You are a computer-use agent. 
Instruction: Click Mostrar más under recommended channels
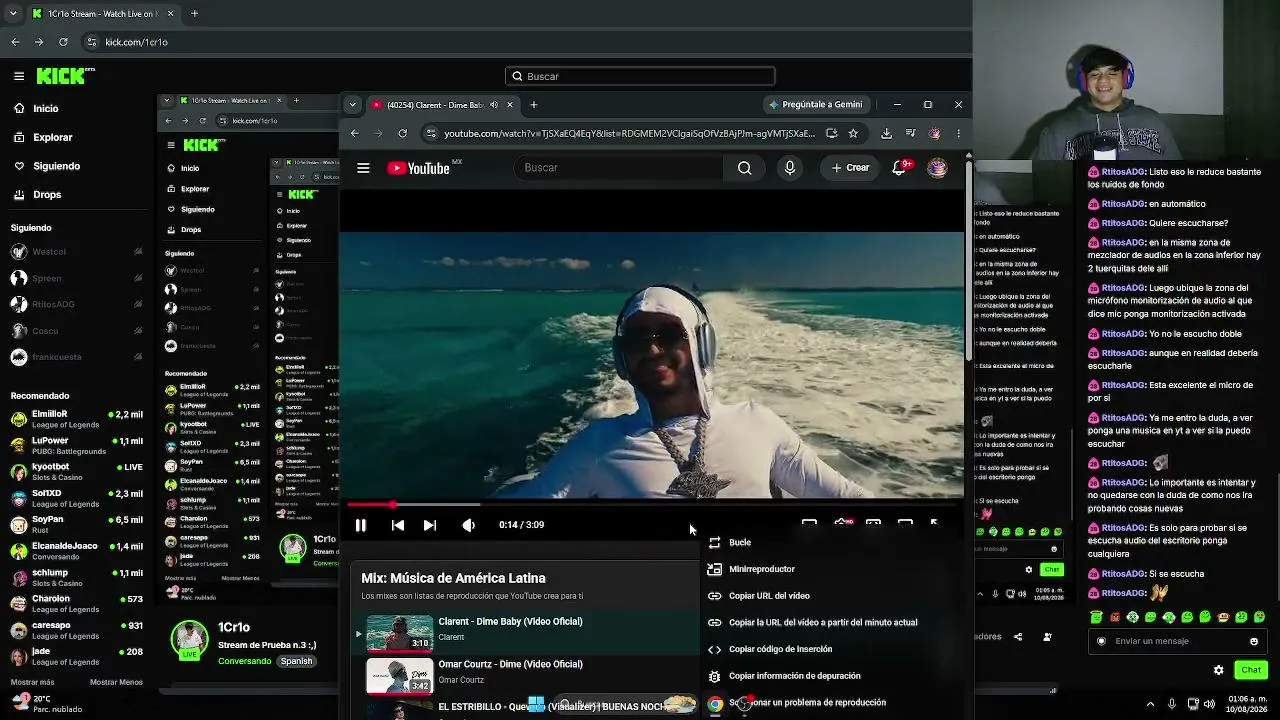[x=32, y=682]
